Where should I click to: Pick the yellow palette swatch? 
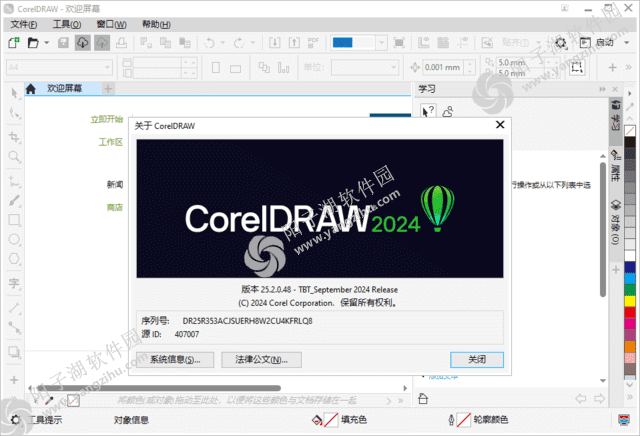point(630,301)
